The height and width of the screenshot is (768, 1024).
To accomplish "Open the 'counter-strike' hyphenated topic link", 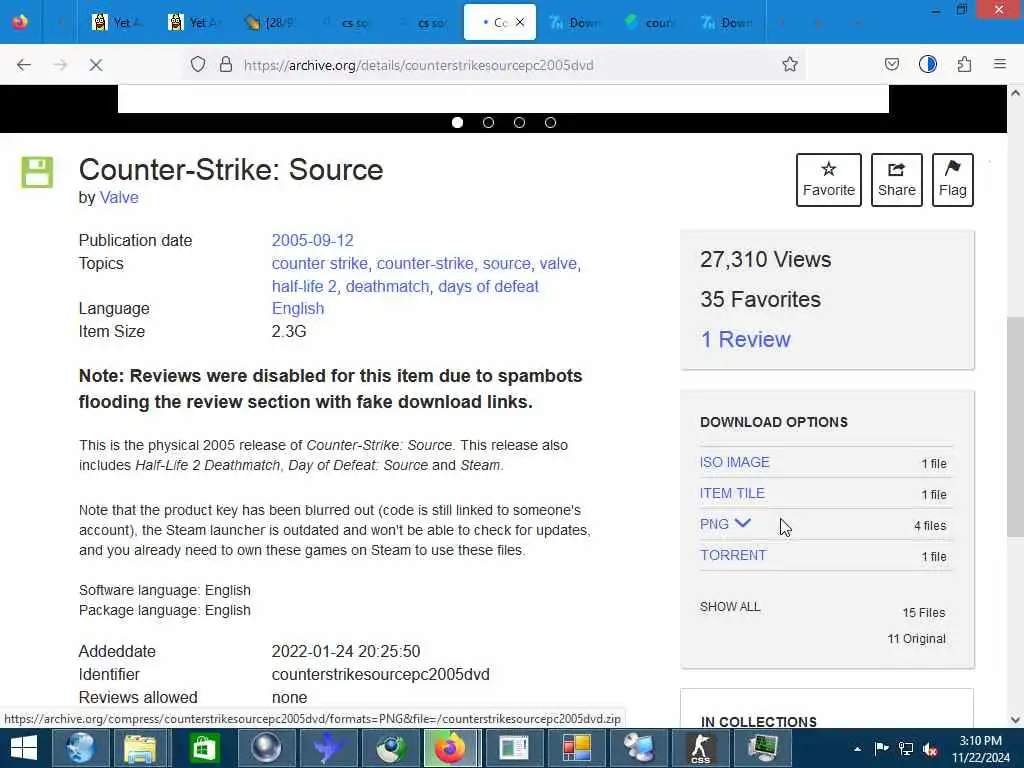I will point(425,263).
